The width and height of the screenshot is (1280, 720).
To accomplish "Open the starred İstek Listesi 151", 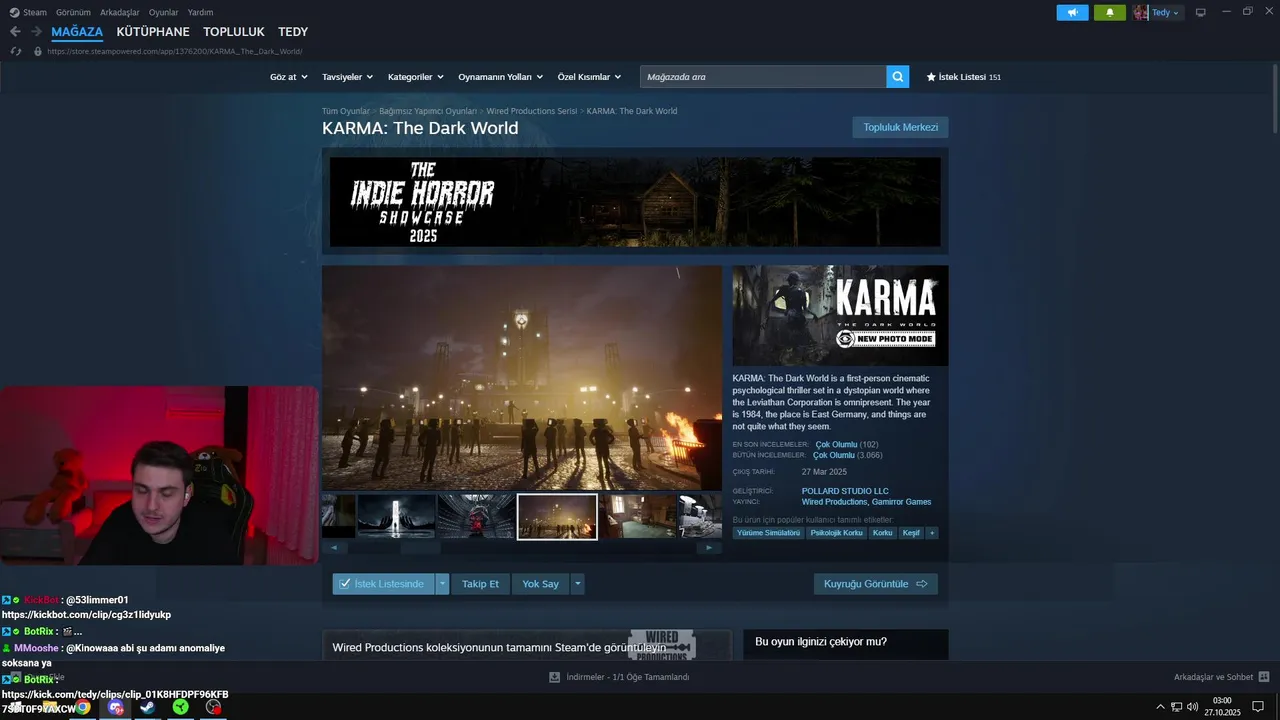I will 963,77.
